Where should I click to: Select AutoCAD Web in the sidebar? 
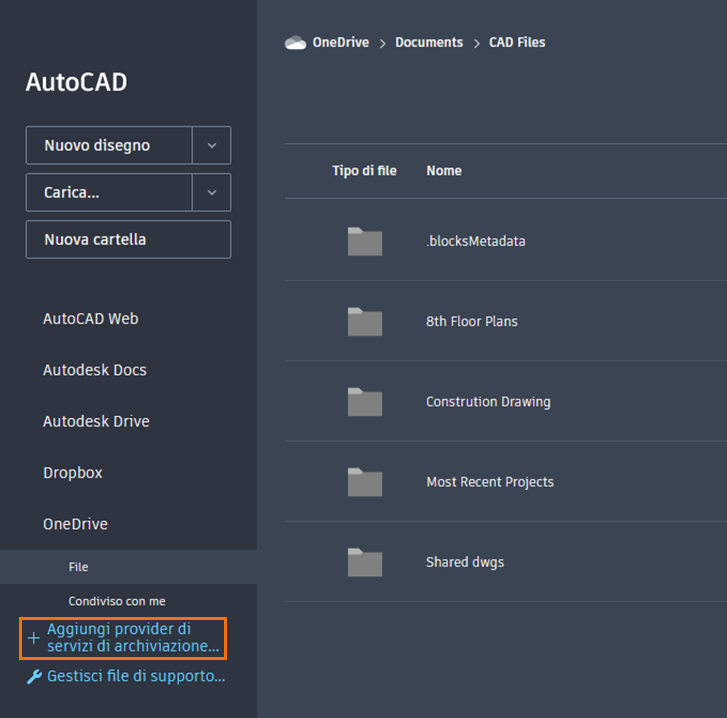pos(91,319)
